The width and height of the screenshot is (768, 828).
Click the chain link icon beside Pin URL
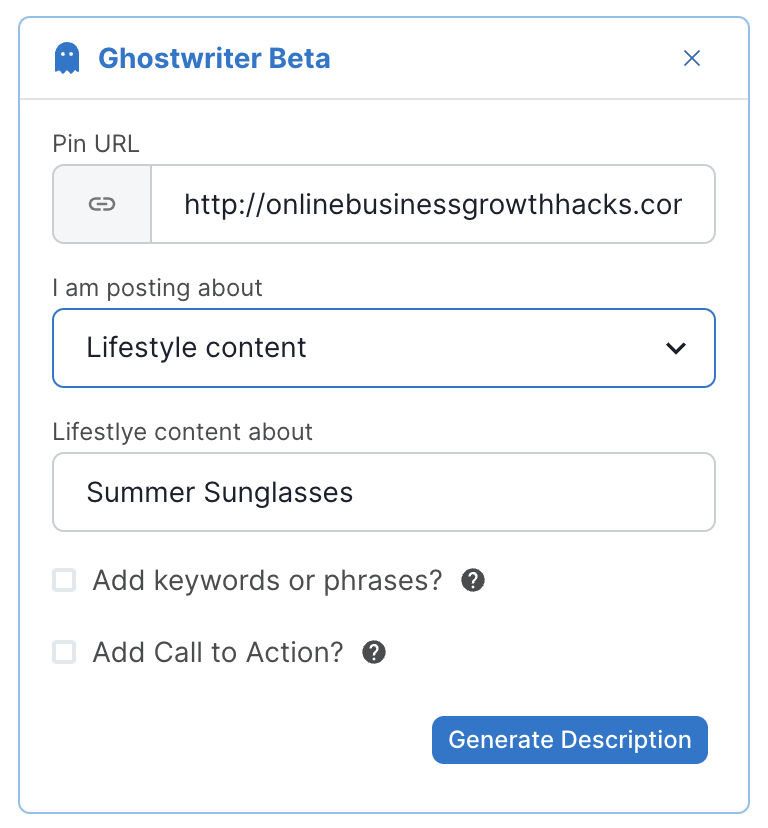point(101,204)
